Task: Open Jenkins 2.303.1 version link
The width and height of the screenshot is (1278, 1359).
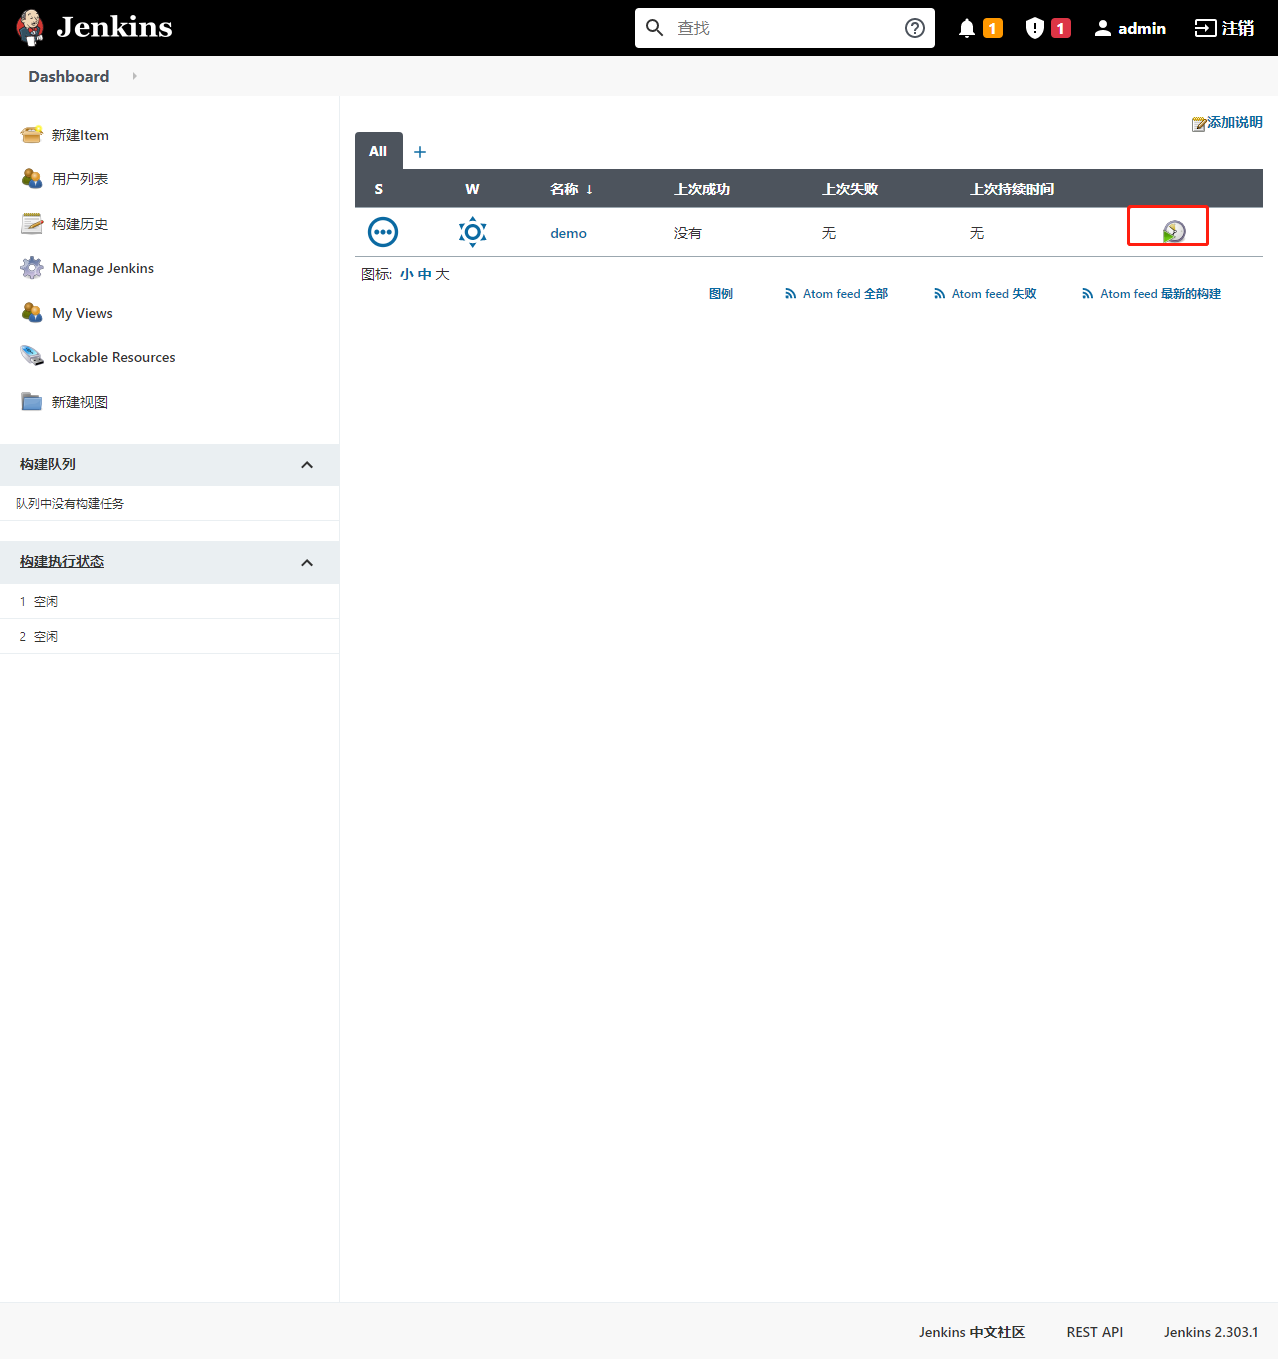Action: 1211,1332
